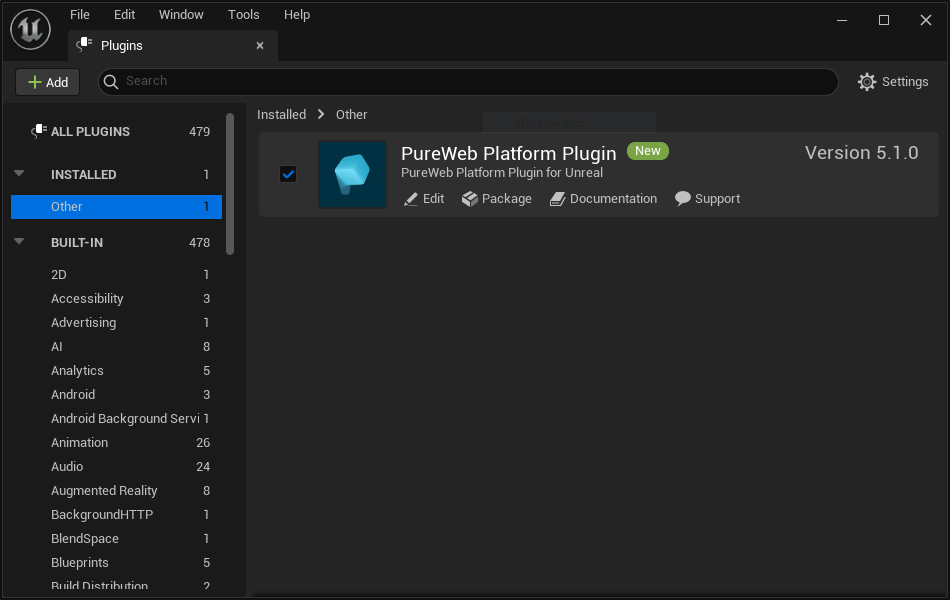This screenshot has height=600, width=950.
Task: Select the Augmented Reality category
Action: click(116, 490)
